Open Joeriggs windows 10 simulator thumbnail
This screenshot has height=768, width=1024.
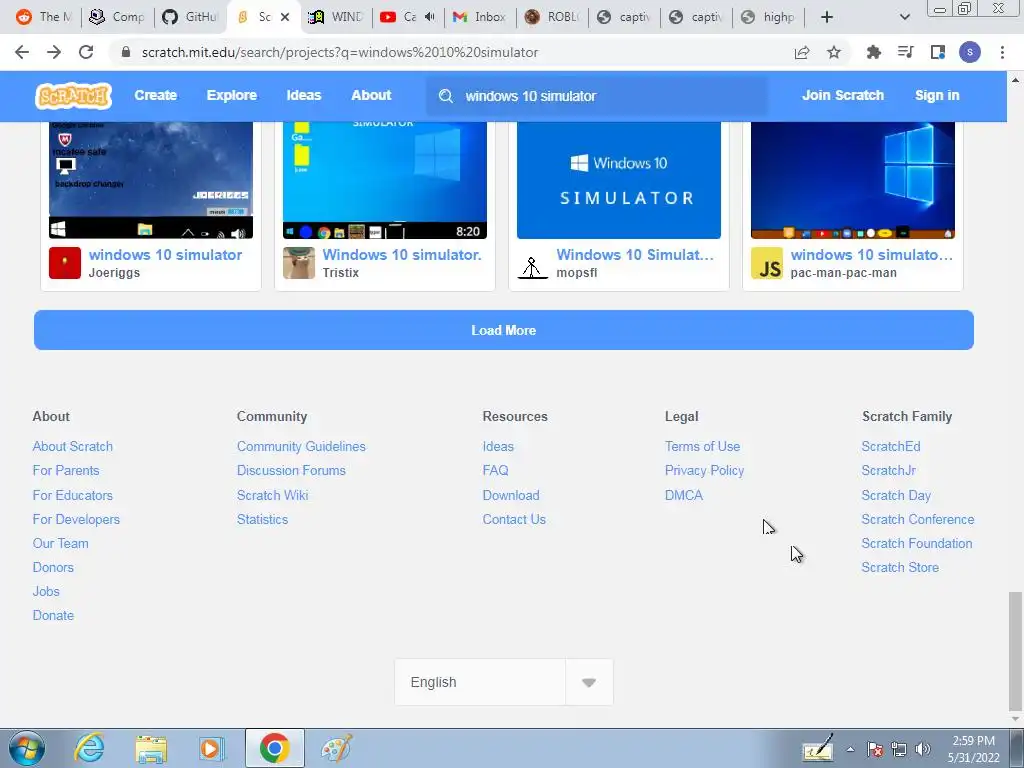pyautogui.click(x=151, y=180)
